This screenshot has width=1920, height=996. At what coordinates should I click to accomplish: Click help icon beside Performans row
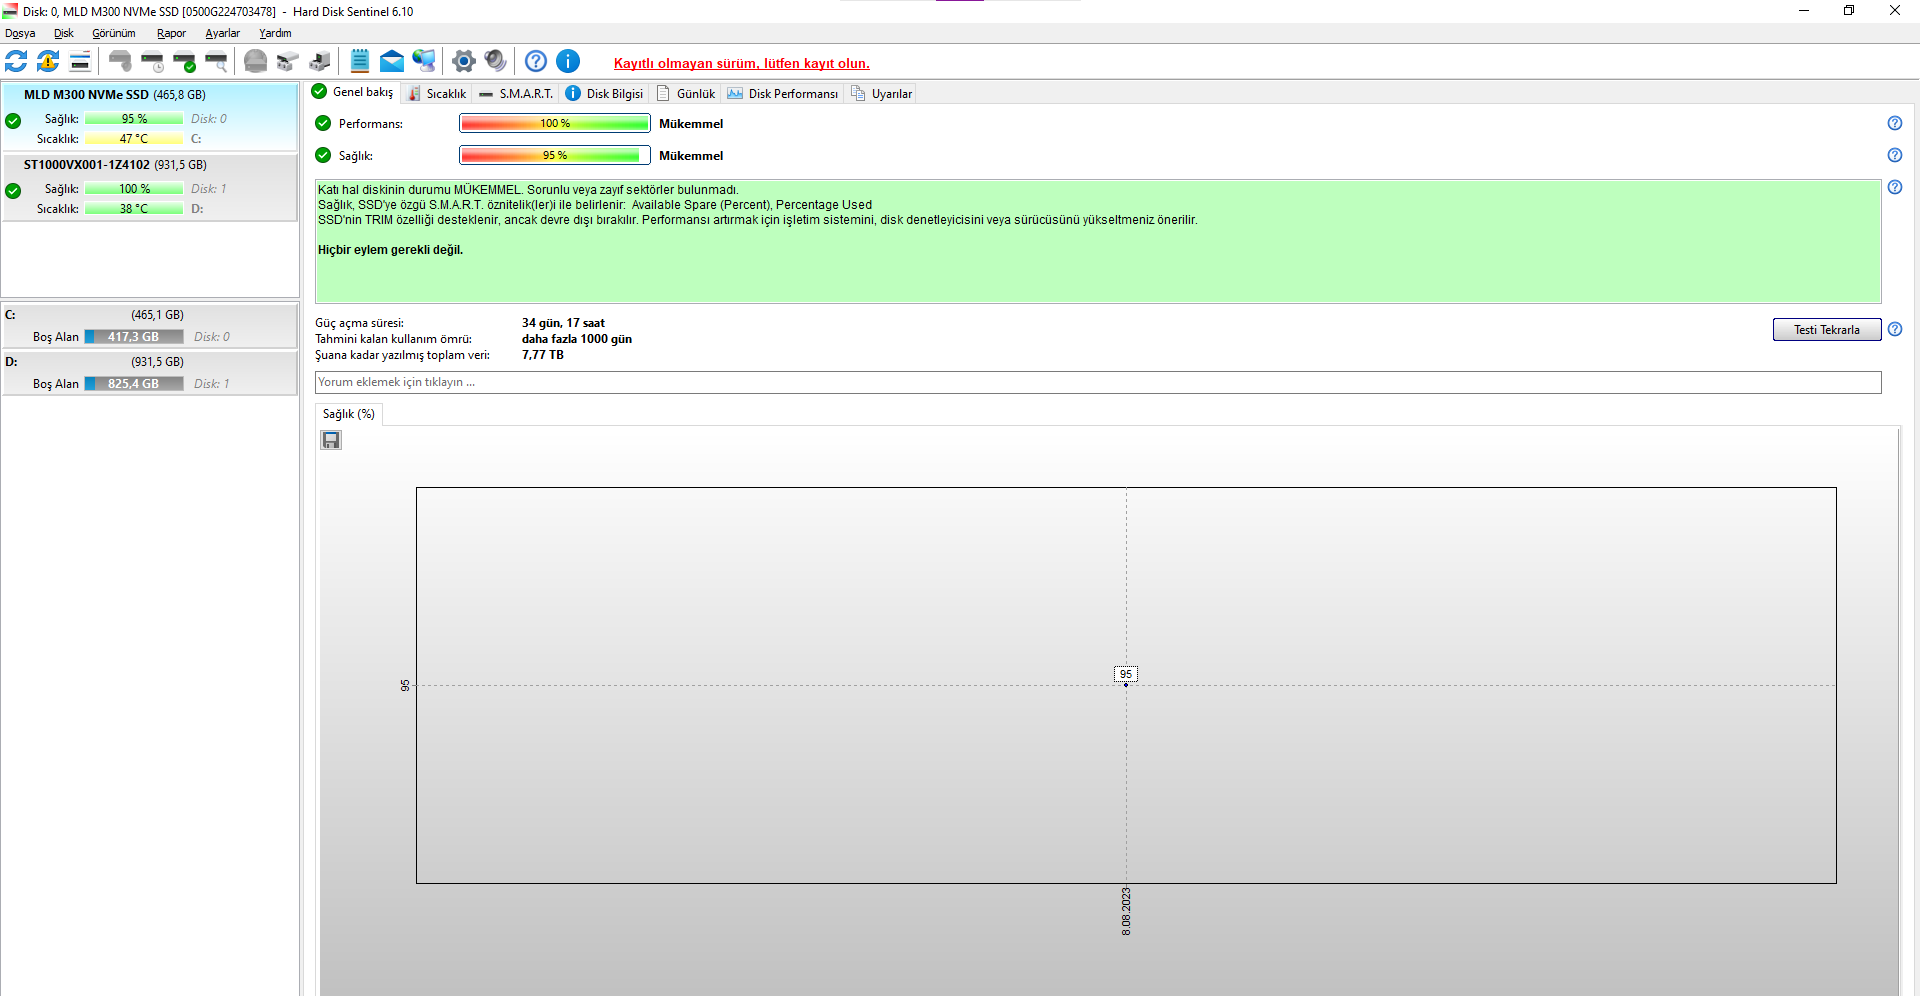(x=1895, y=123)
